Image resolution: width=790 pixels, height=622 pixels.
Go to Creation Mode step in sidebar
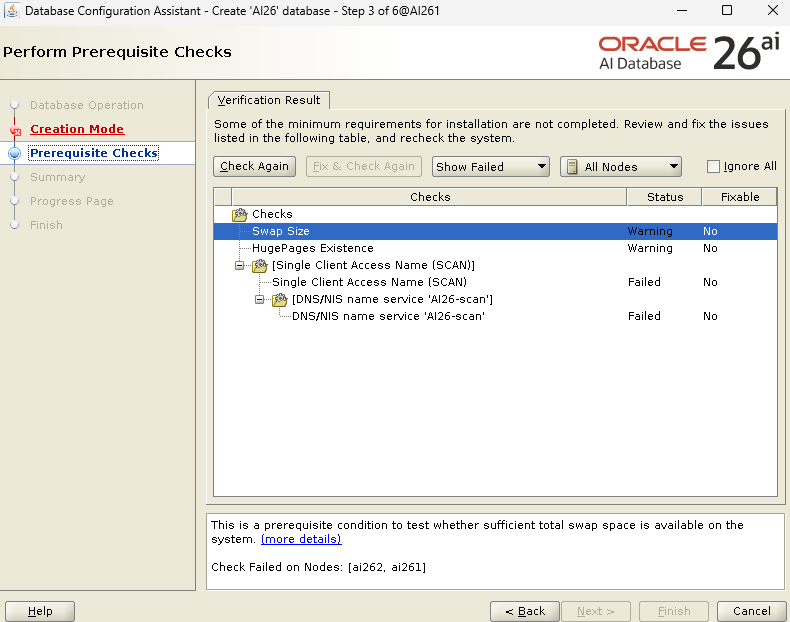pos(77,129)
